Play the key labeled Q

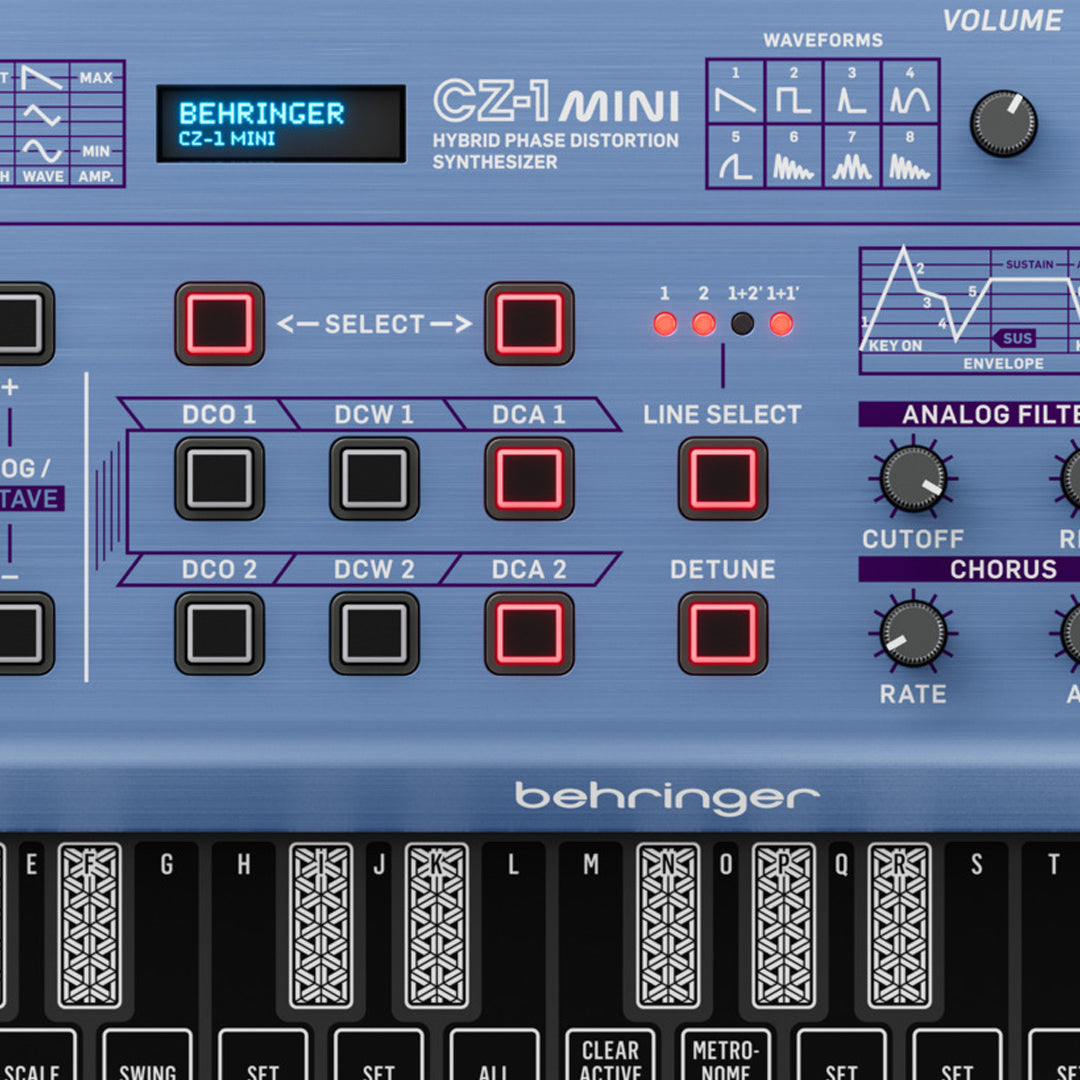click(x=842, y=930)
